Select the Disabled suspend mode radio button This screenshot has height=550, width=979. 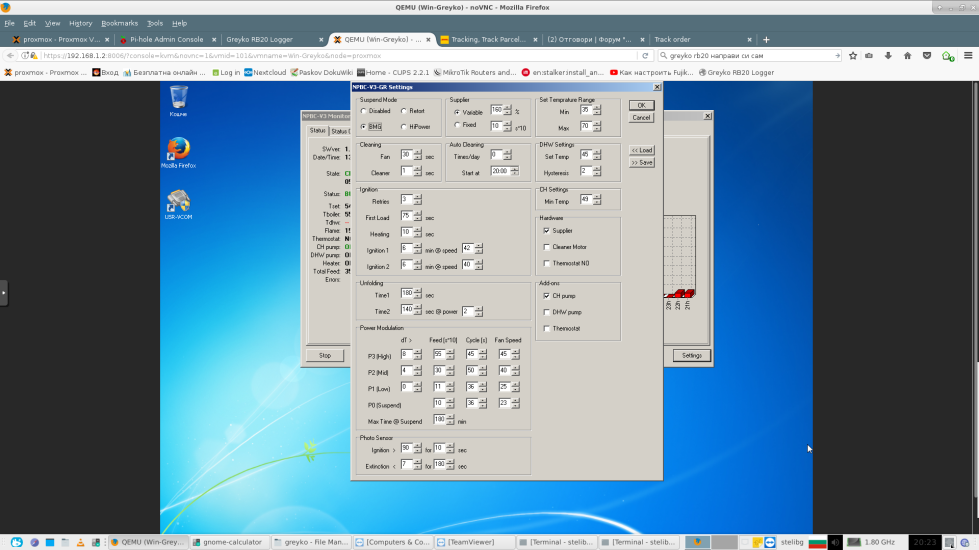coord(363,111)
